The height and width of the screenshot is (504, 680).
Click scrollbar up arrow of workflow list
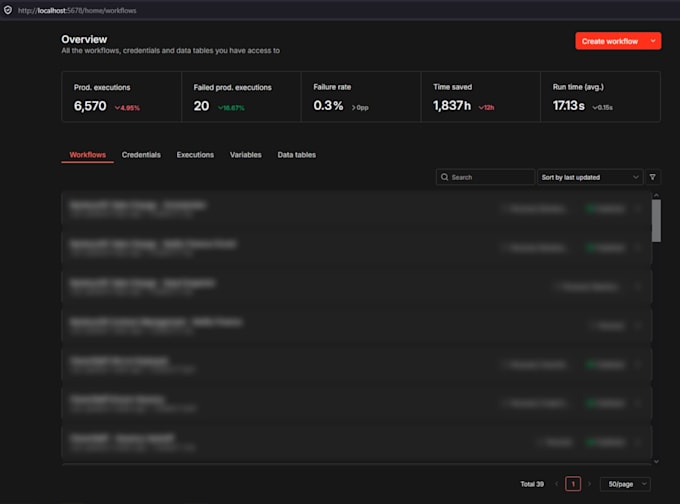[656, 195]
